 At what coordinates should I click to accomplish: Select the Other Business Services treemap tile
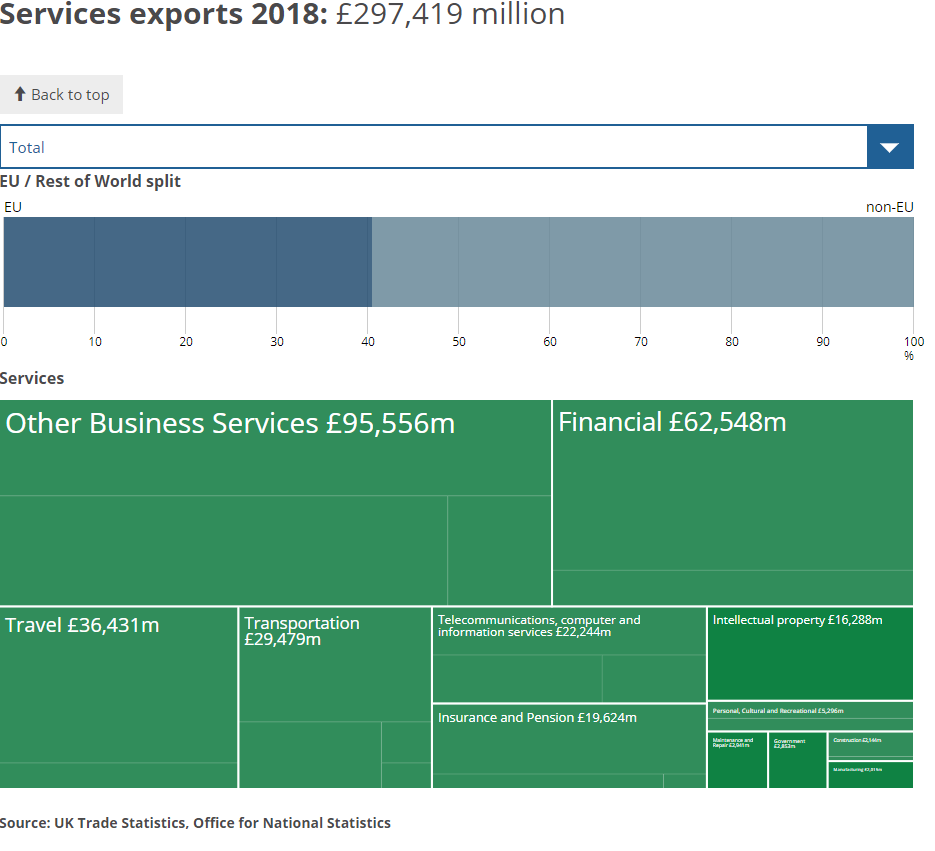tap(275, 500)
